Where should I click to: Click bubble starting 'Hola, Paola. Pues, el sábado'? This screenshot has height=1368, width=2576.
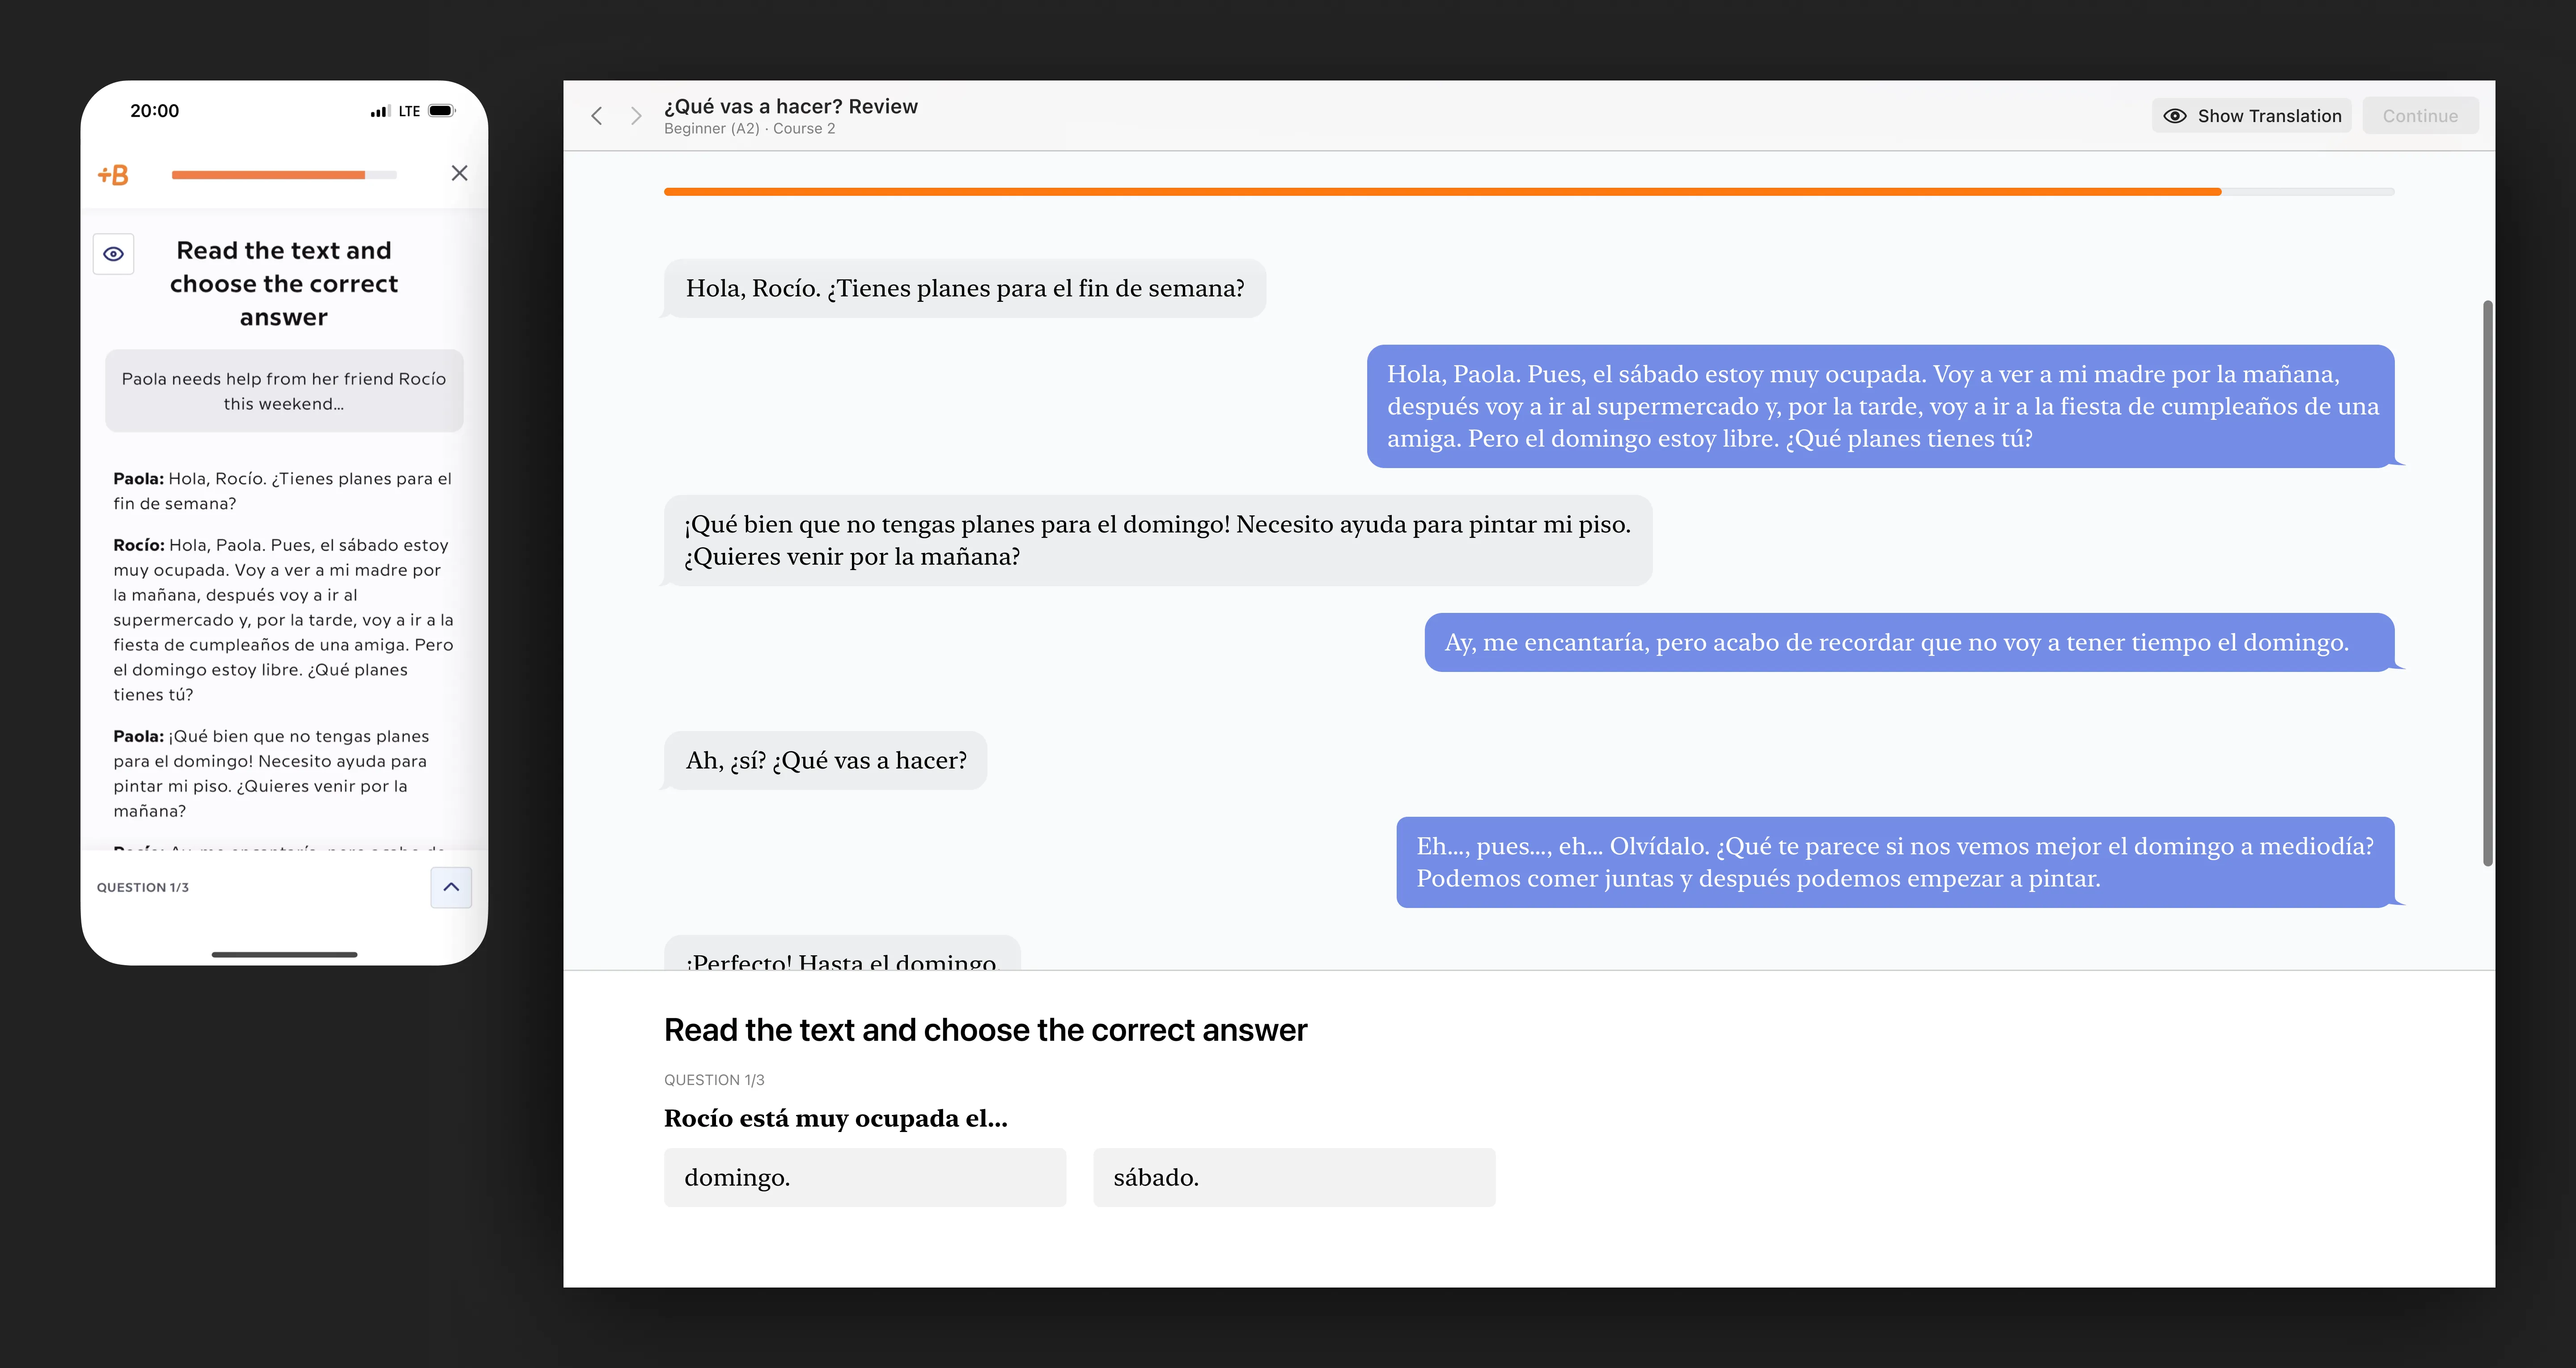coord(1880,406)
